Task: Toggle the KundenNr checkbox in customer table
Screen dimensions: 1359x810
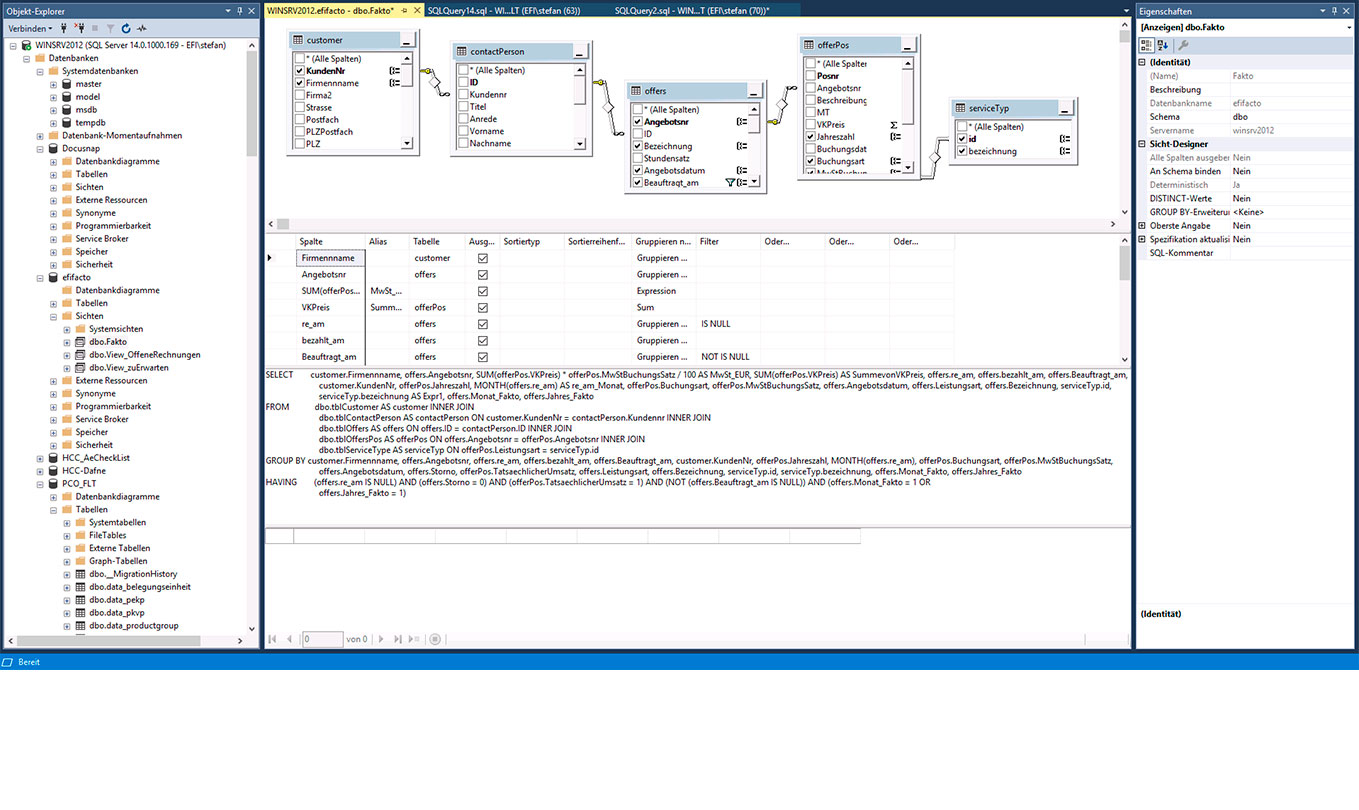Action: [x=300, y=71]
